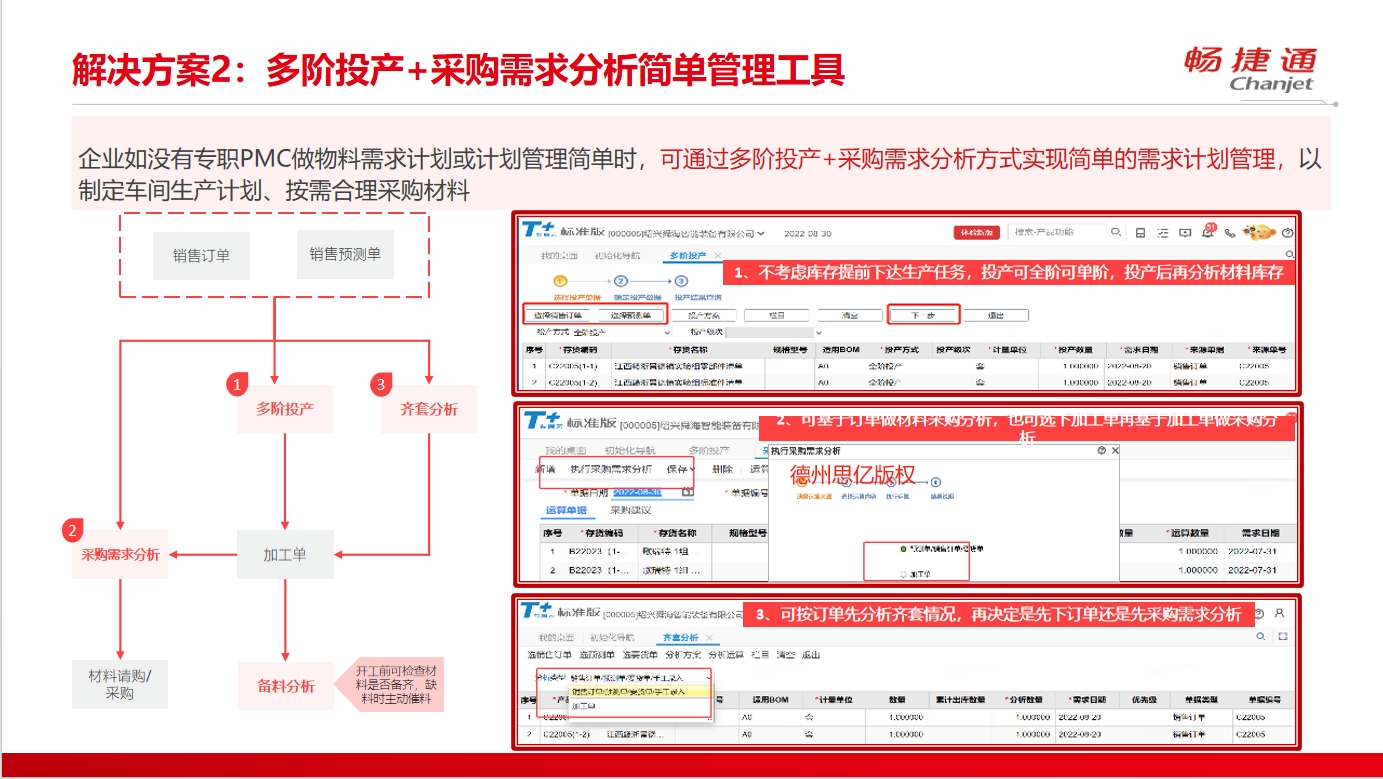This screenshot has height=779, width=1383.
Task: Click help icon in 齐套分析 screenshot header
Action: pos(1258,613)
